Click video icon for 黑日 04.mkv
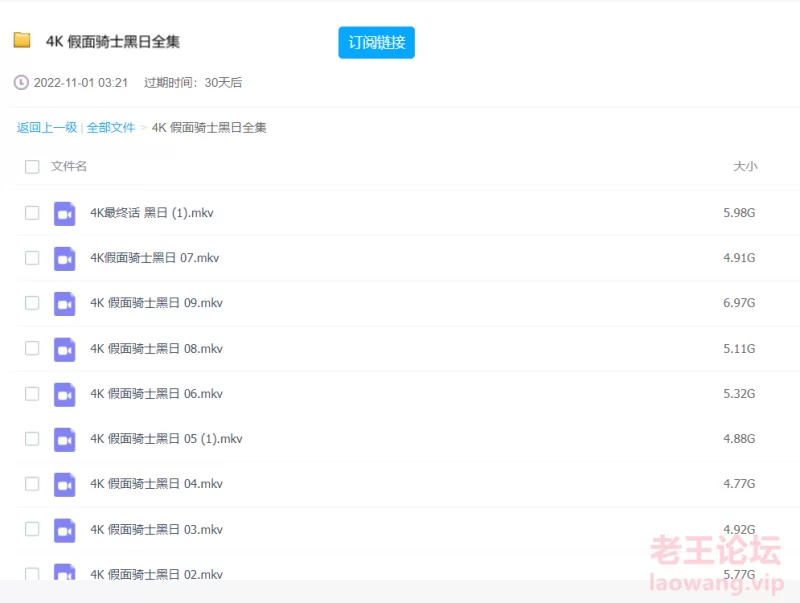Viewport: 800px width, 603px height. tap(65, 484)
